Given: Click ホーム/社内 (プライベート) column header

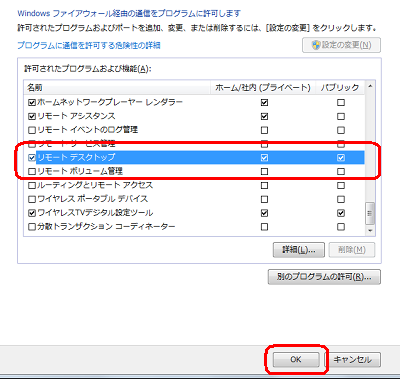Looking at the screenshot, I should point(263,87).
